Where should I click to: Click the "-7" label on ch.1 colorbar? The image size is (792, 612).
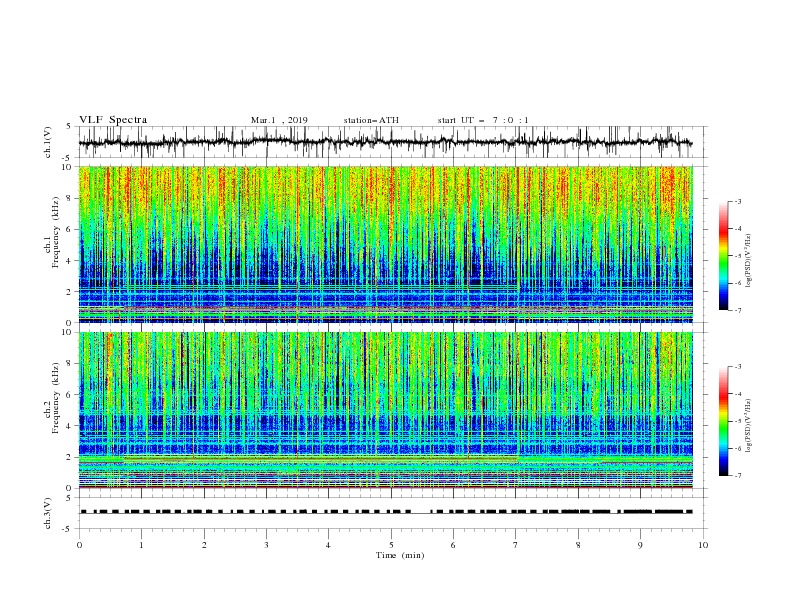(x=737, y=310)
